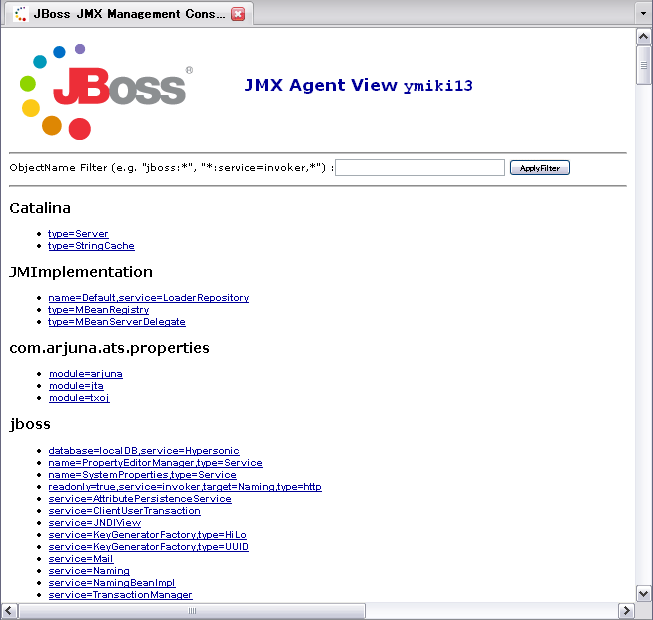
Task: Select the JBoss JMX Management Console tab
Action: pyautogui.click(x=129, y=14)
